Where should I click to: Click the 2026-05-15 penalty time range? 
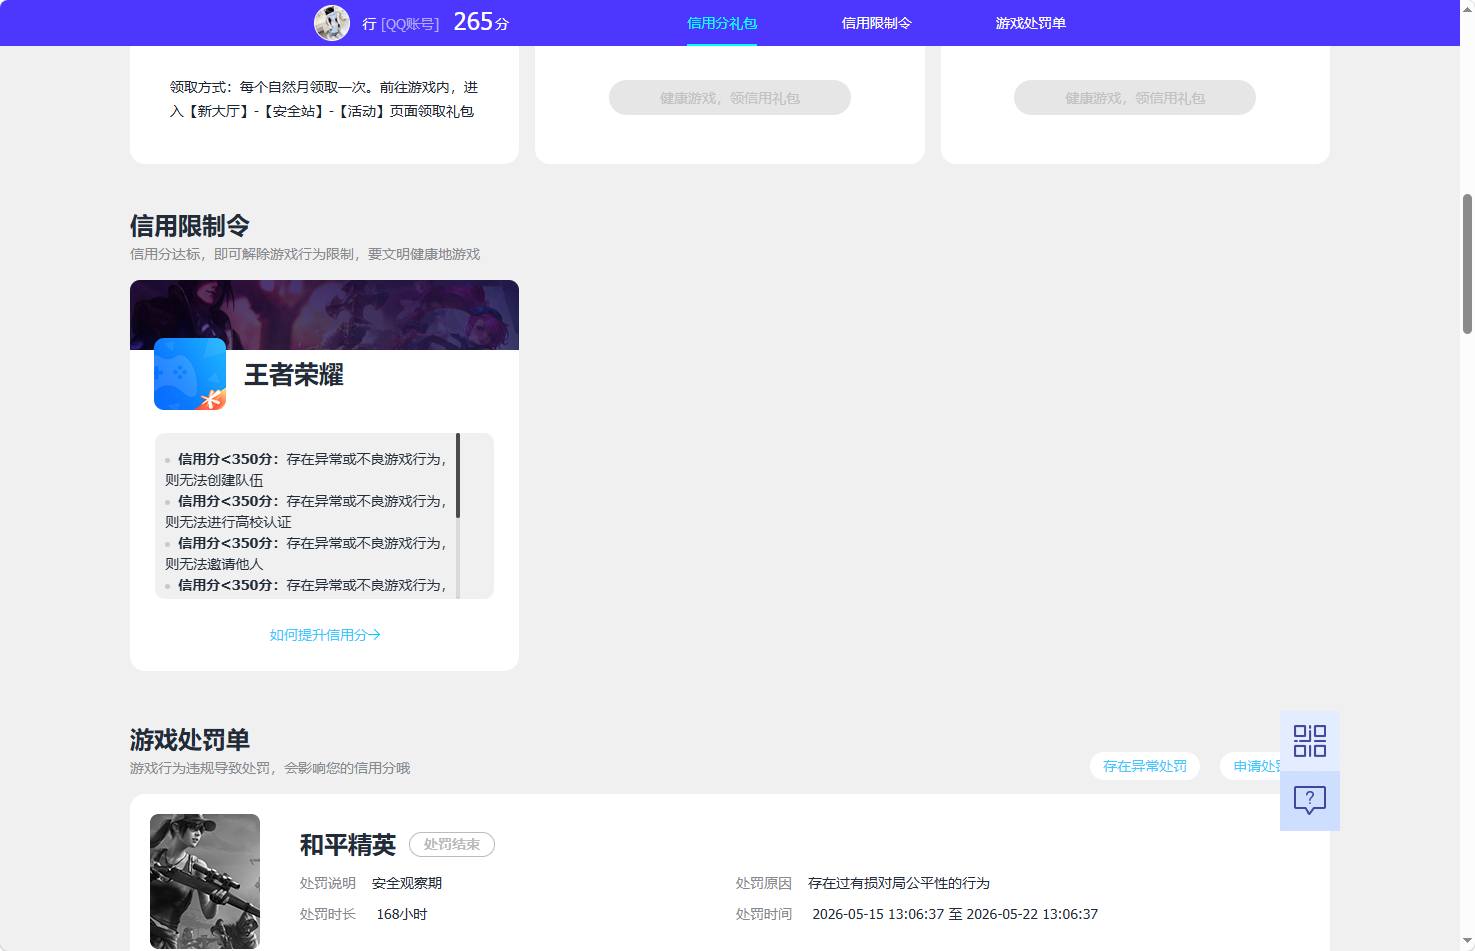click(x=955, y=914)
